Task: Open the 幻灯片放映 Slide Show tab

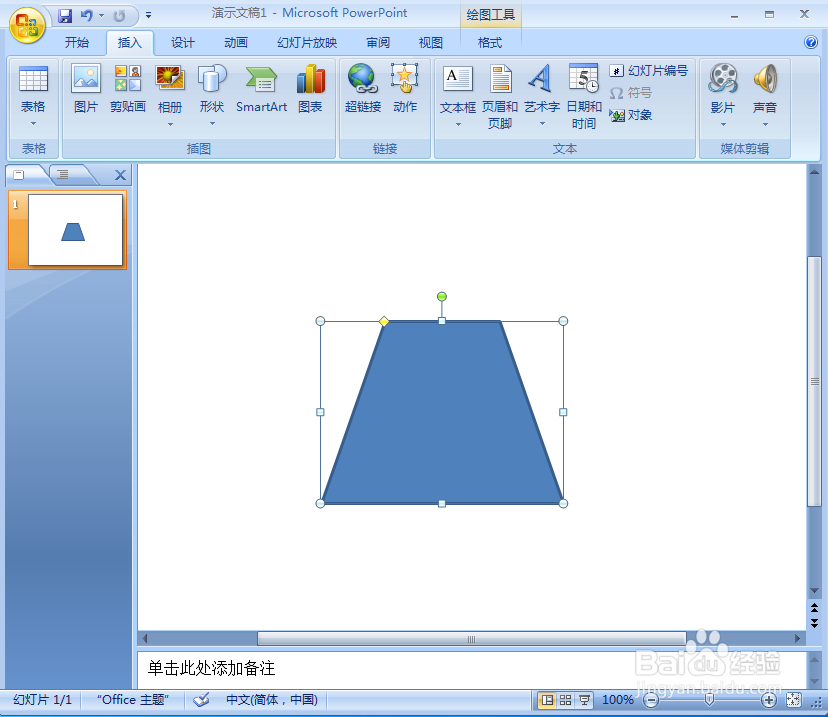Action: pos(307,43)
